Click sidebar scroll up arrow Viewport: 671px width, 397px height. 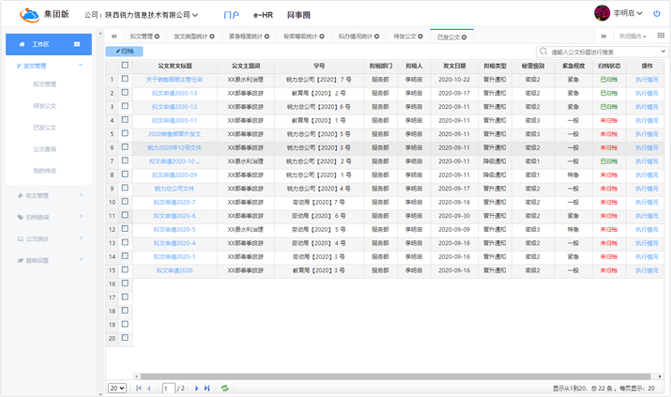101,33
